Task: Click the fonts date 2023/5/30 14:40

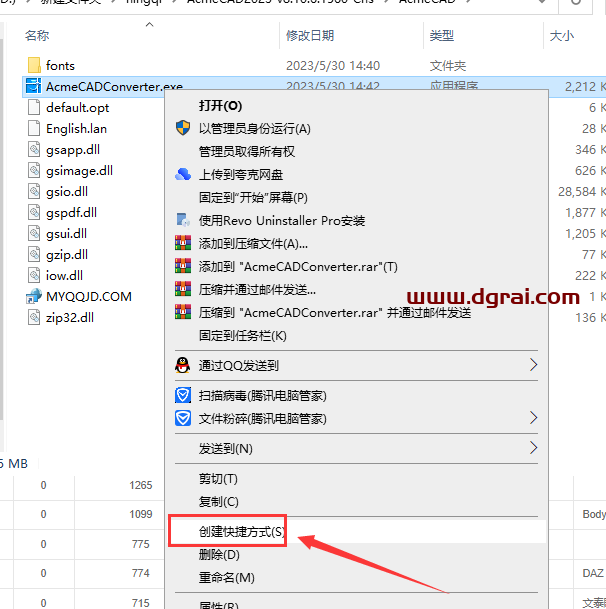Action: 333,66
